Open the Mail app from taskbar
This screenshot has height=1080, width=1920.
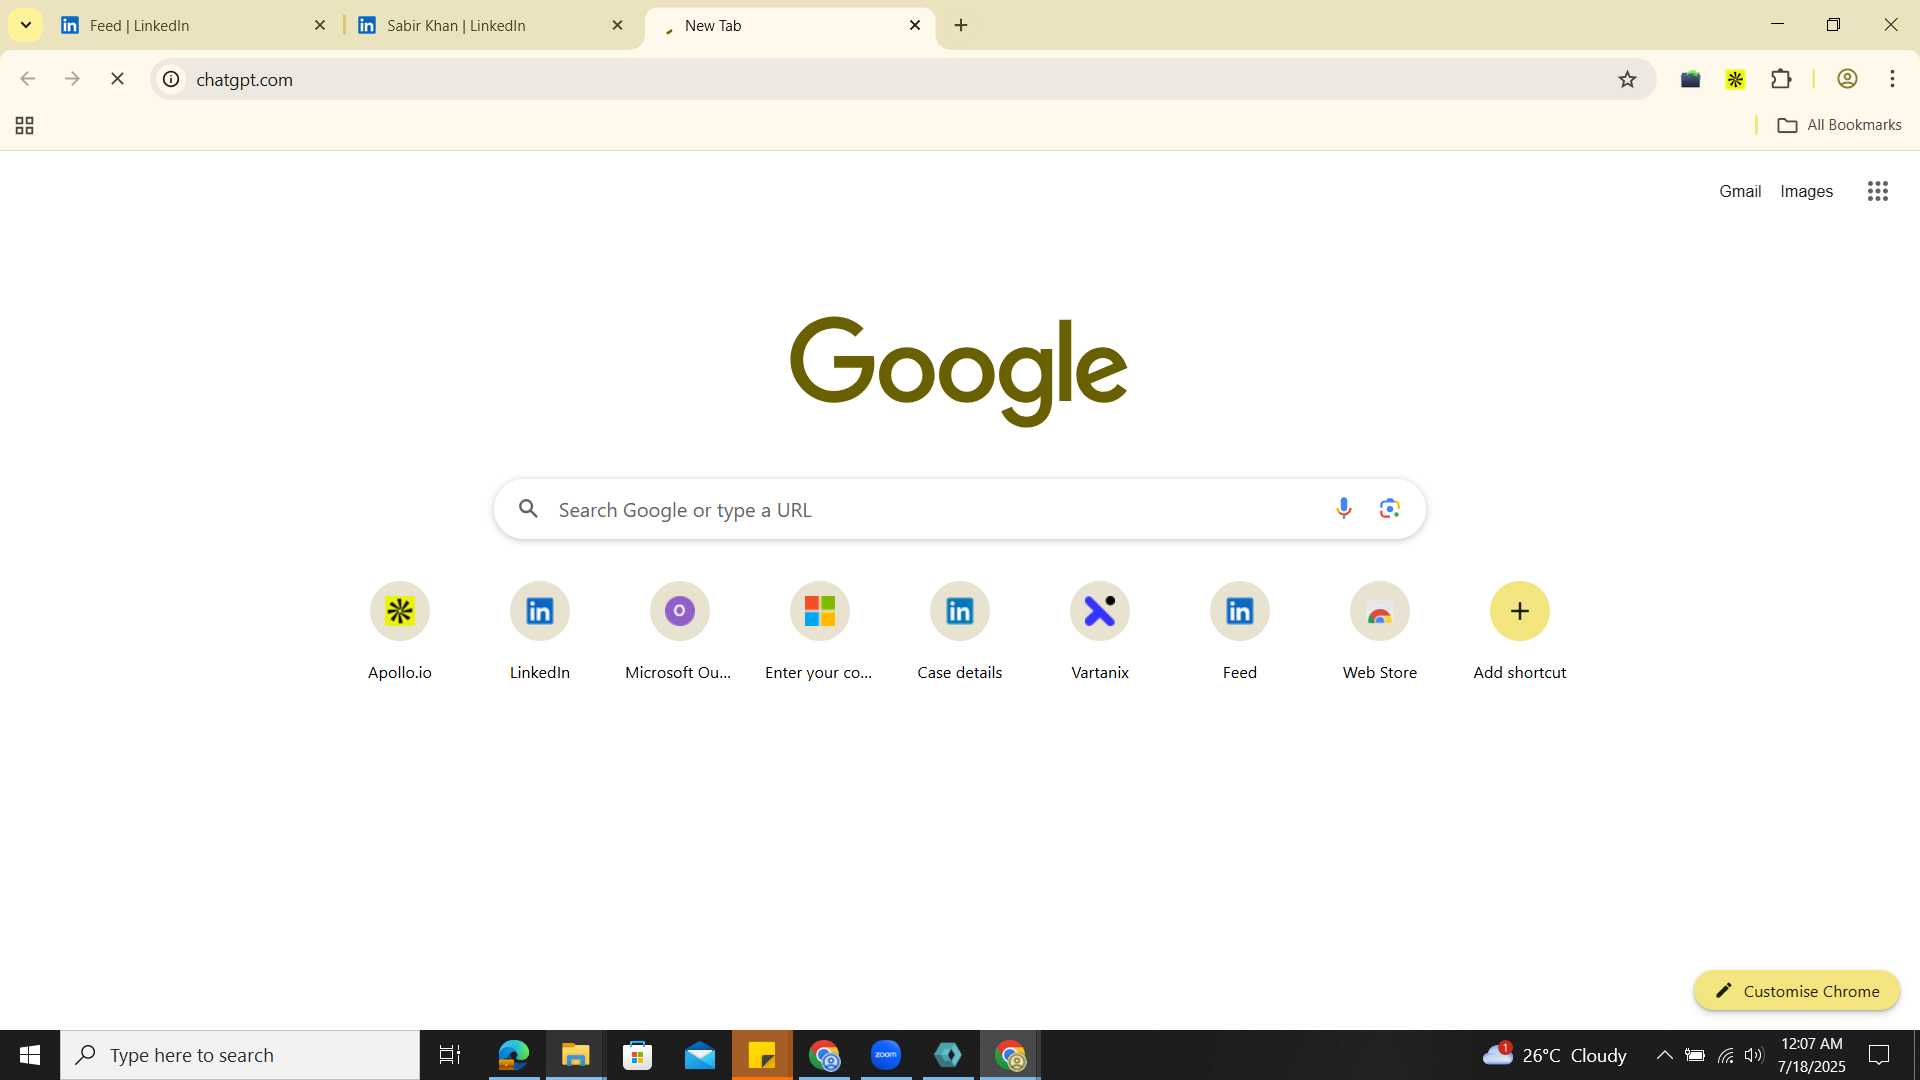[700, 1055]
